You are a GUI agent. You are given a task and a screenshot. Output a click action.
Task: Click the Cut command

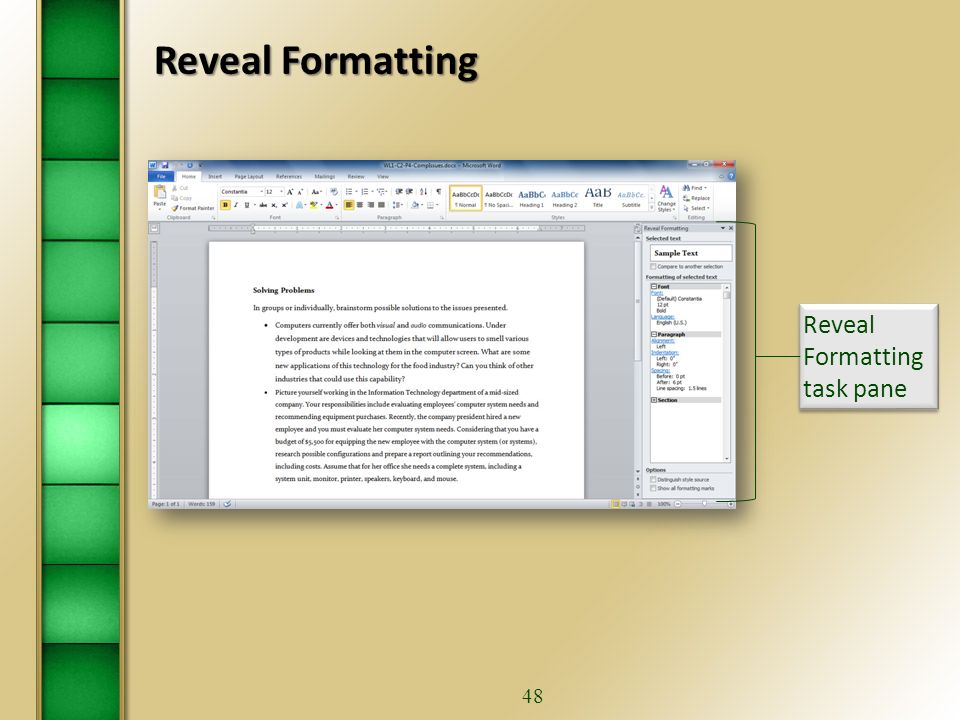(181, 189)
